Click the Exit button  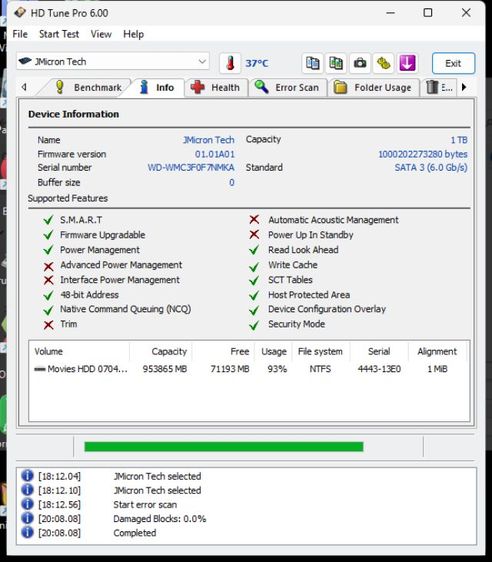pyautogui.click(x=453, y=63)
